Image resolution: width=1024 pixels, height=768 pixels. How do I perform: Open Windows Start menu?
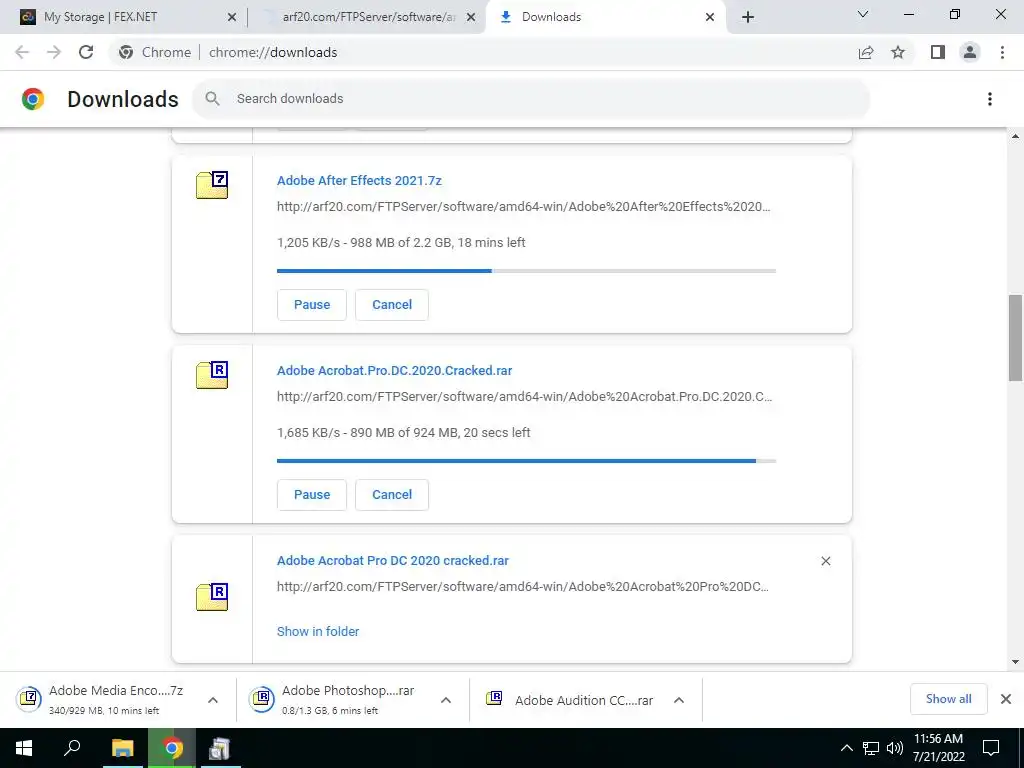(x=24, y=748)
